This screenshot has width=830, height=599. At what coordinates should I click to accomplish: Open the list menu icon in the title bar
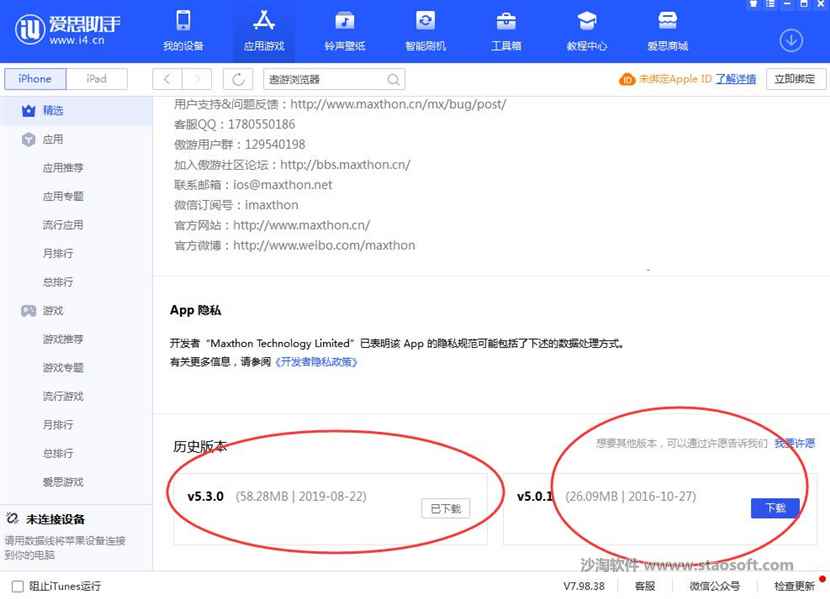pos(770,4)
